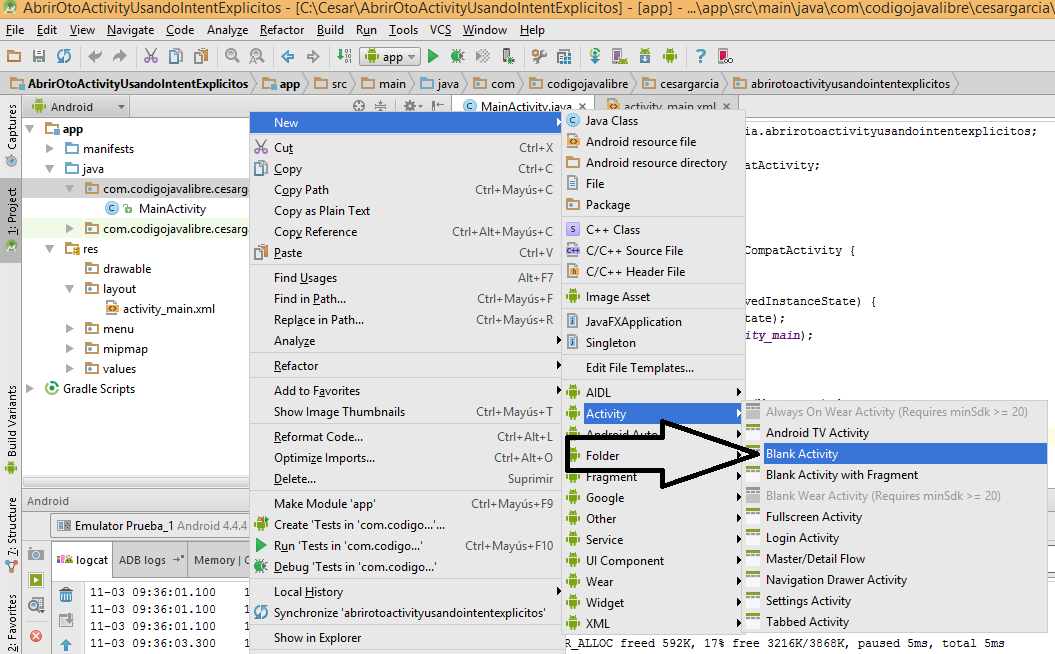Click the Redo arrow icon

120,57
